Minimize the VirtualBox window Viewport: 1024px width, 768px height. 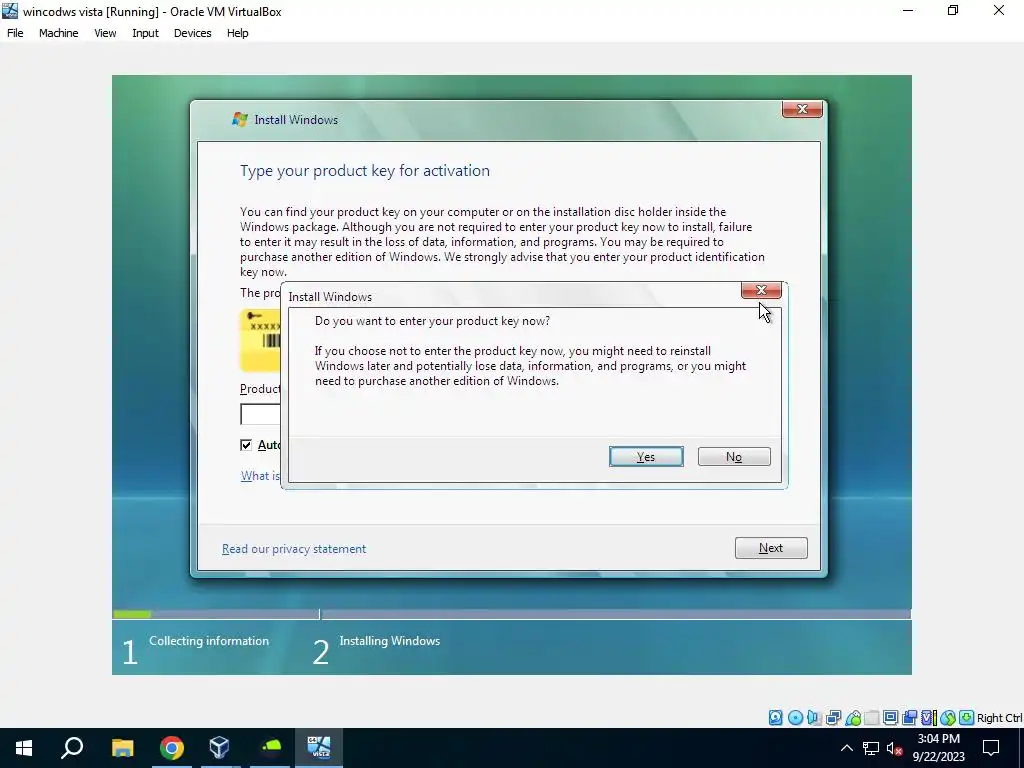click(x=908, y=10)
